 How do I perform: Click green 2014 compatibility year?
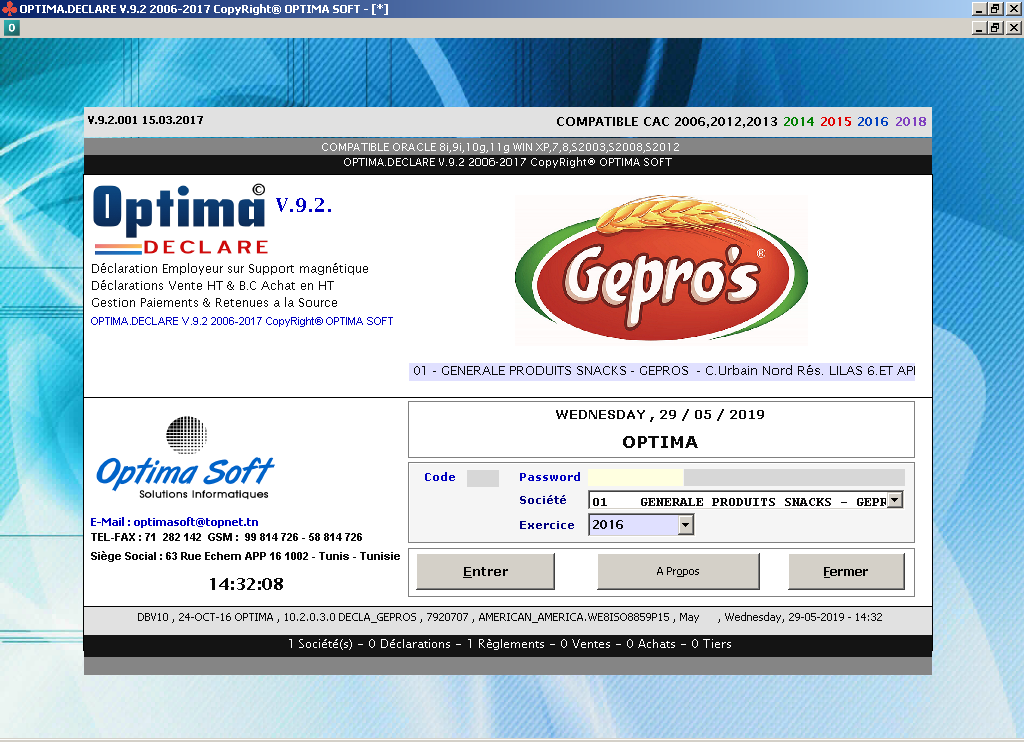pyautogui.click(x=799, y=121)
